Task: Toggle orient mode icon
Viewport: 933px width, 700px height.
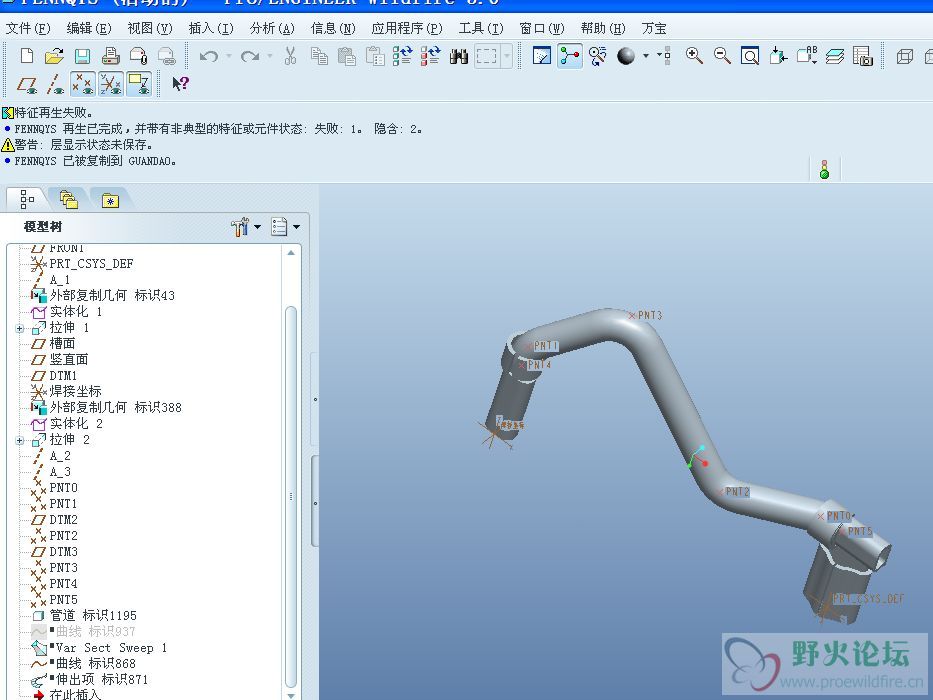Action: 597,56
